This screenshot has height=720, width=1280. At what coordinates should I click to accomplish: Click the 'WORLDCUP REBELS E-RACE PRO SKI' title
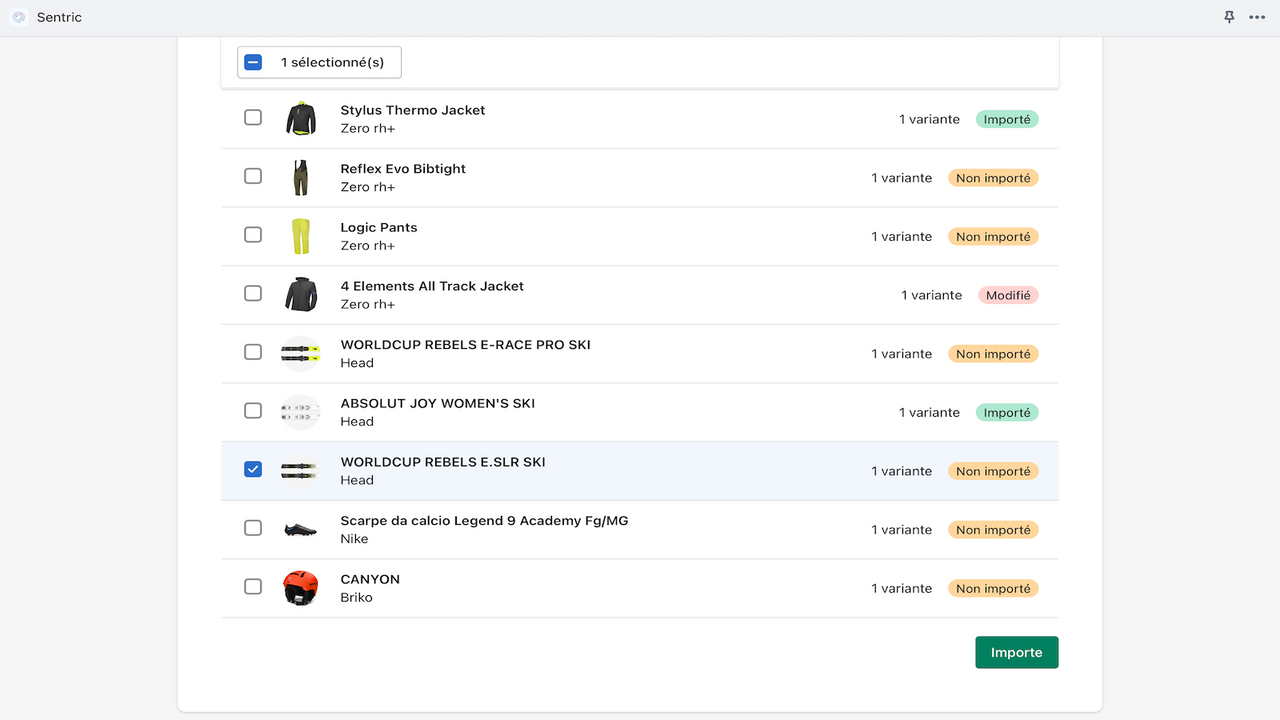[x=466, y=345]
